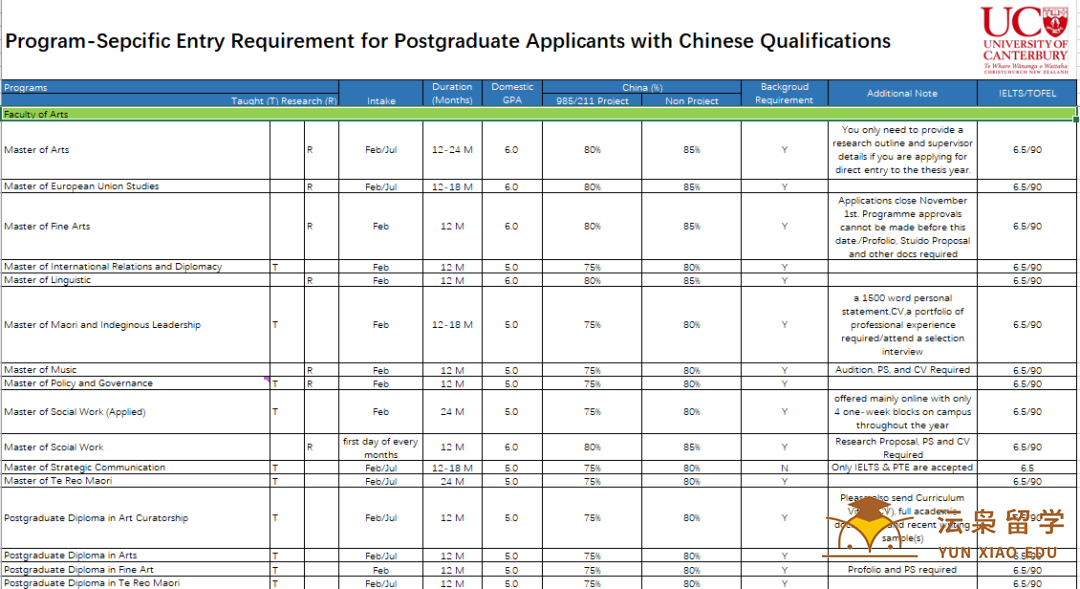This screenshot has height=589, width=1080.
Task: Select the 985/211 Project header cell
Action: tap(592, 101)
